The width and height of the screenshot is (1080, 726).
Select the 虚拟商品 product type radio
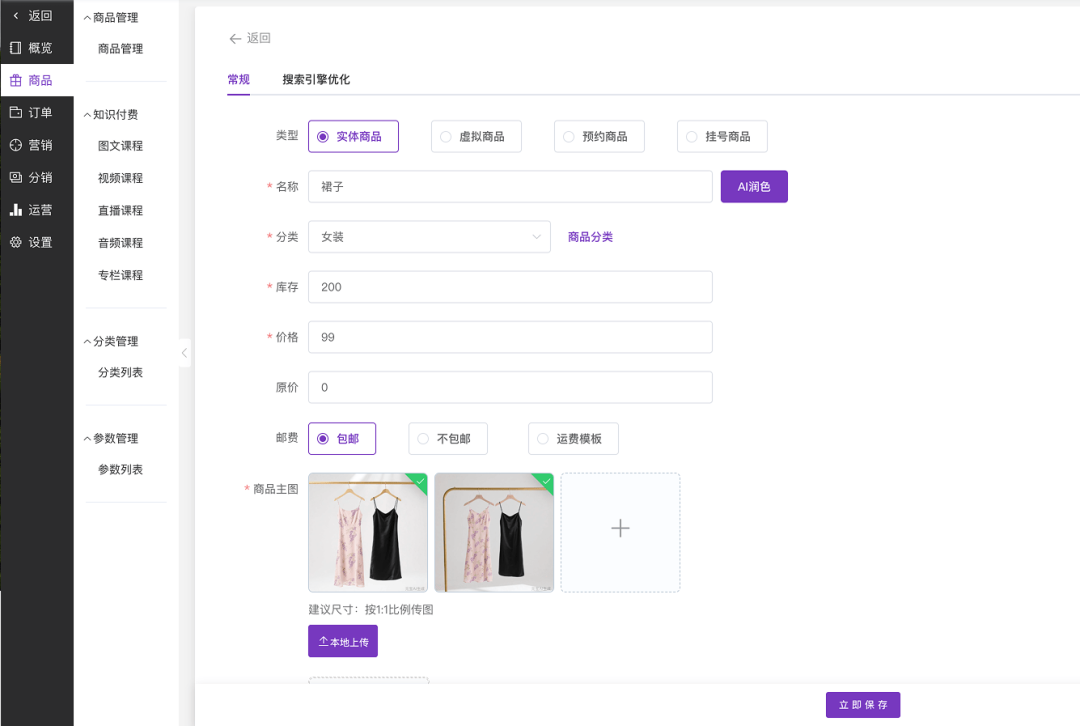click(446, 137)
